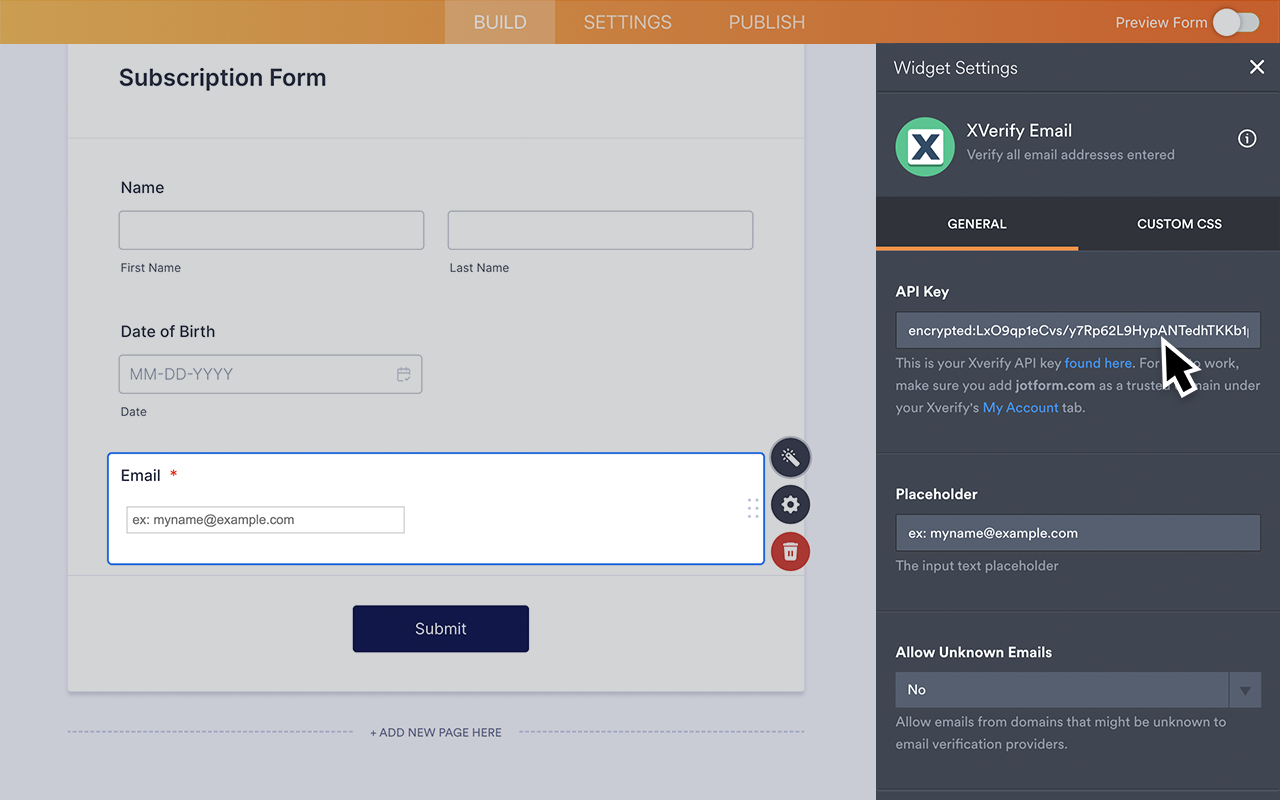The width and height of the screenshot is (1280, 800).
Task: Open the Email field widget wizard icon
Action: (790, 457)
